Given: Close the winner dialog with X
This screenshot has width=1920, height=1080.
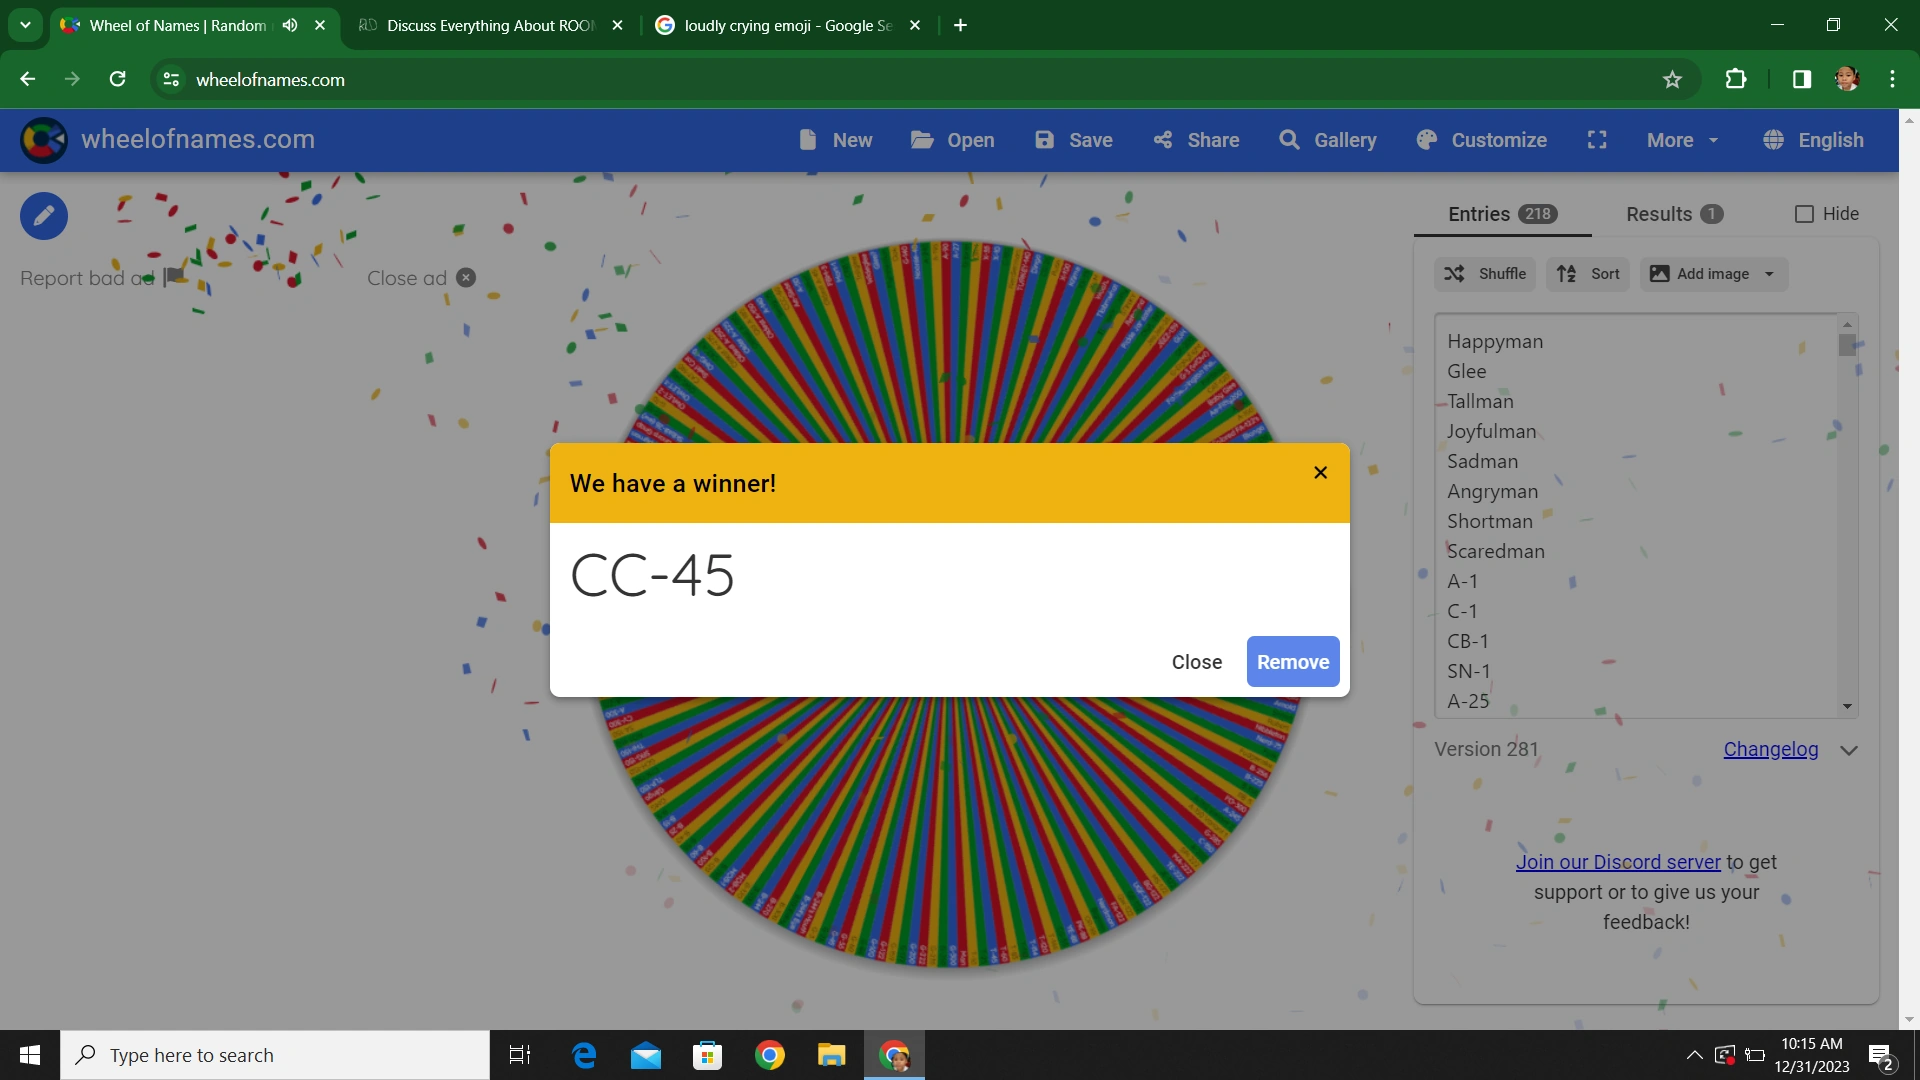Looking at the screenshot, I should click(1320, 473).
